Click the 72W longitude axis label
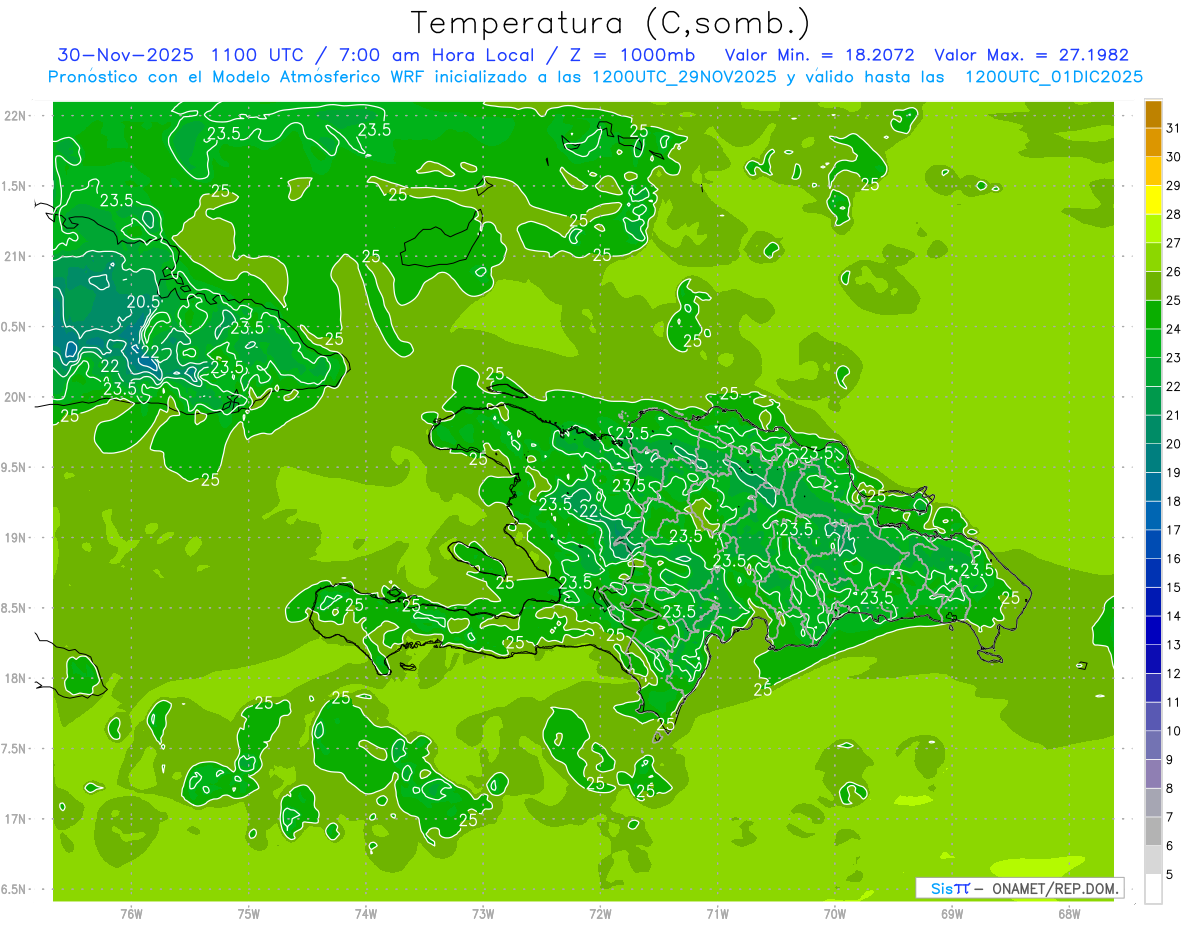The width and height of the screenshot is (1200, 927). pos(599,914)
